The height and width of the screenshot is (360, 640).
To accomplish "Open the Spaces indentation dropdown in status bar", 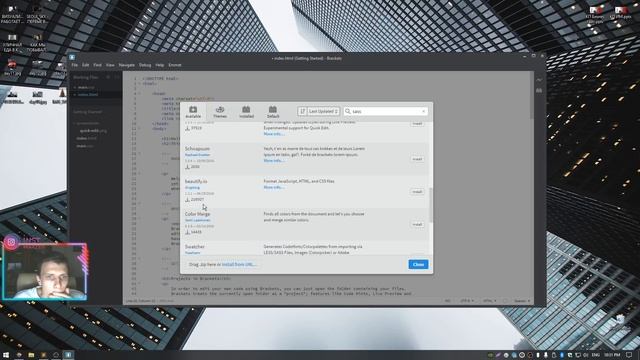I will pyautogui.click(x=522, y=301).
